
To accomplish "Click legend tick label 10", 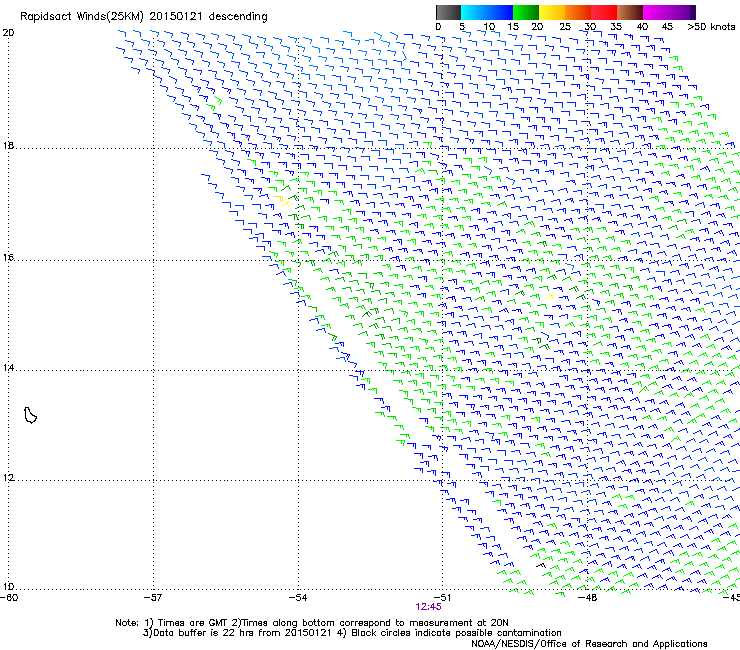I will point(489,27).
